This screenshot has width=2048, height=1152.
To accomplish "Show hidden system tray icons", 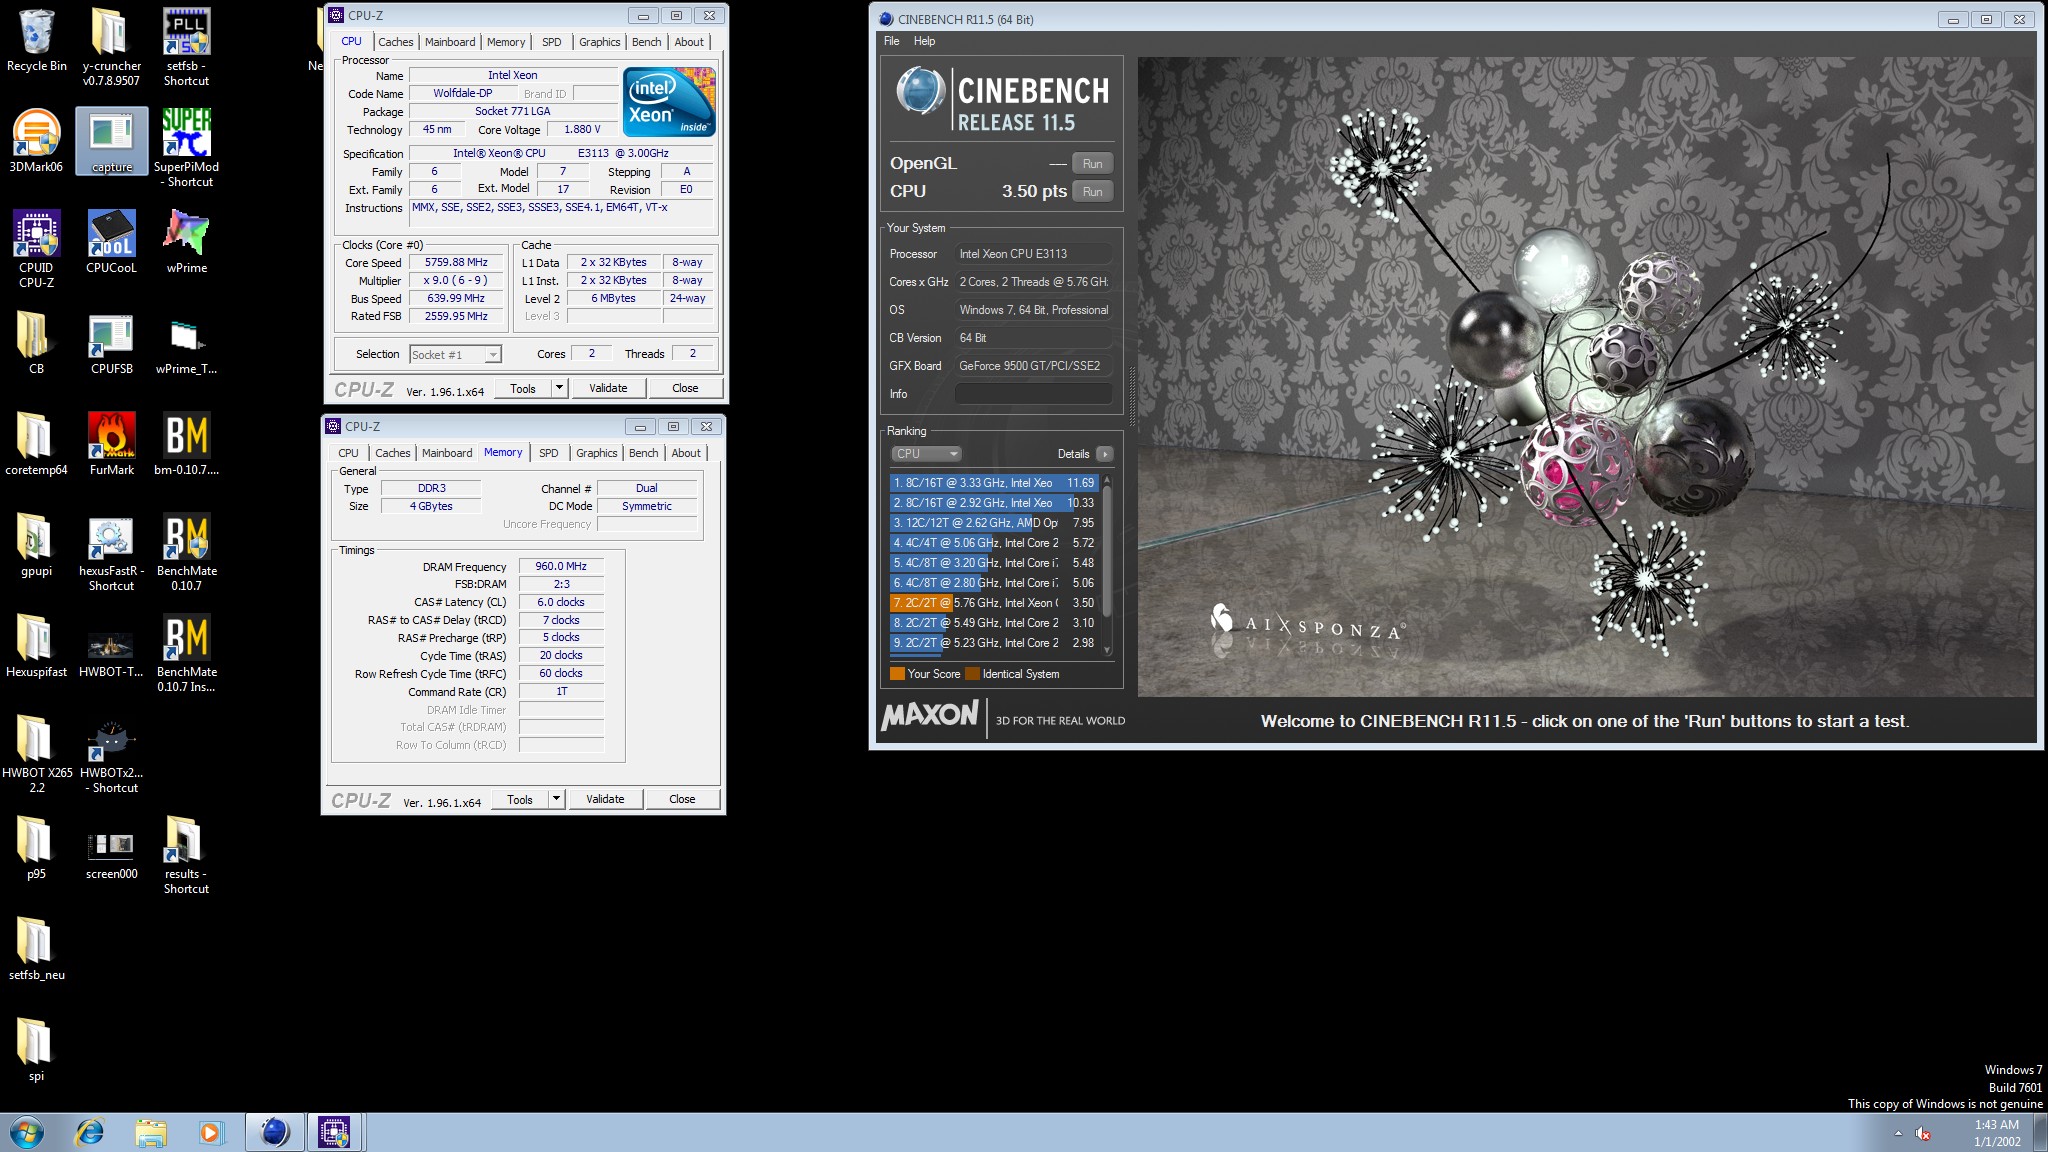I will (x=1898, y=1133).
